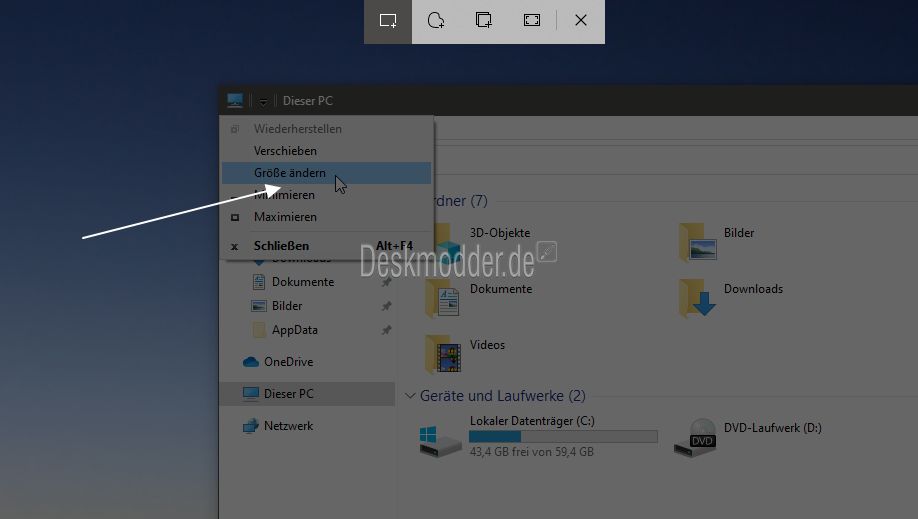
Task: Click the 43,4 GB frei von 59,4 GB text
Action: pyautogui.click(x=532, y=452)
